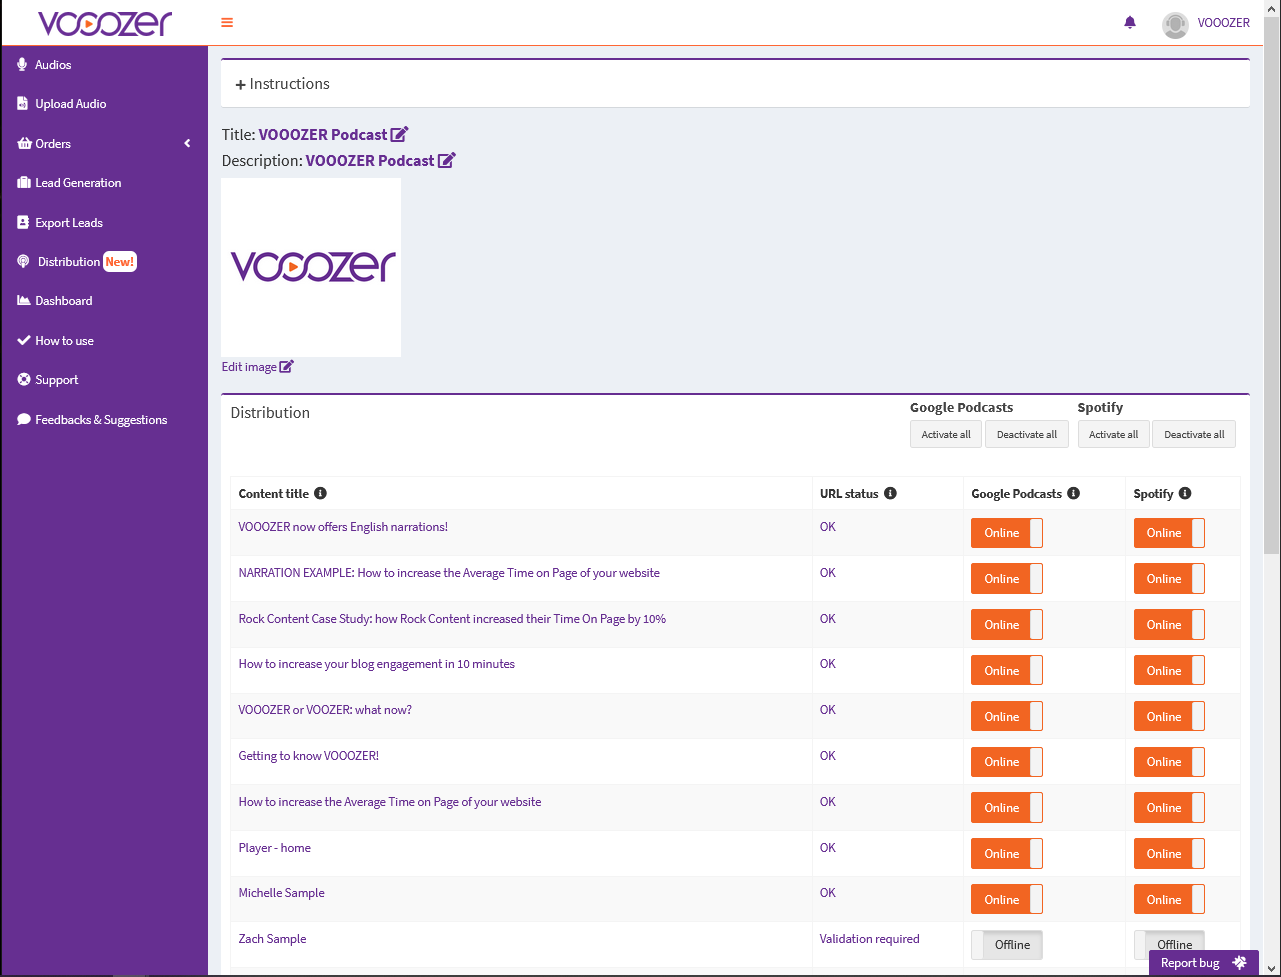Click the How to use checkmark icon
This screenshot has height=977, width=1281.
coord(24,341)
